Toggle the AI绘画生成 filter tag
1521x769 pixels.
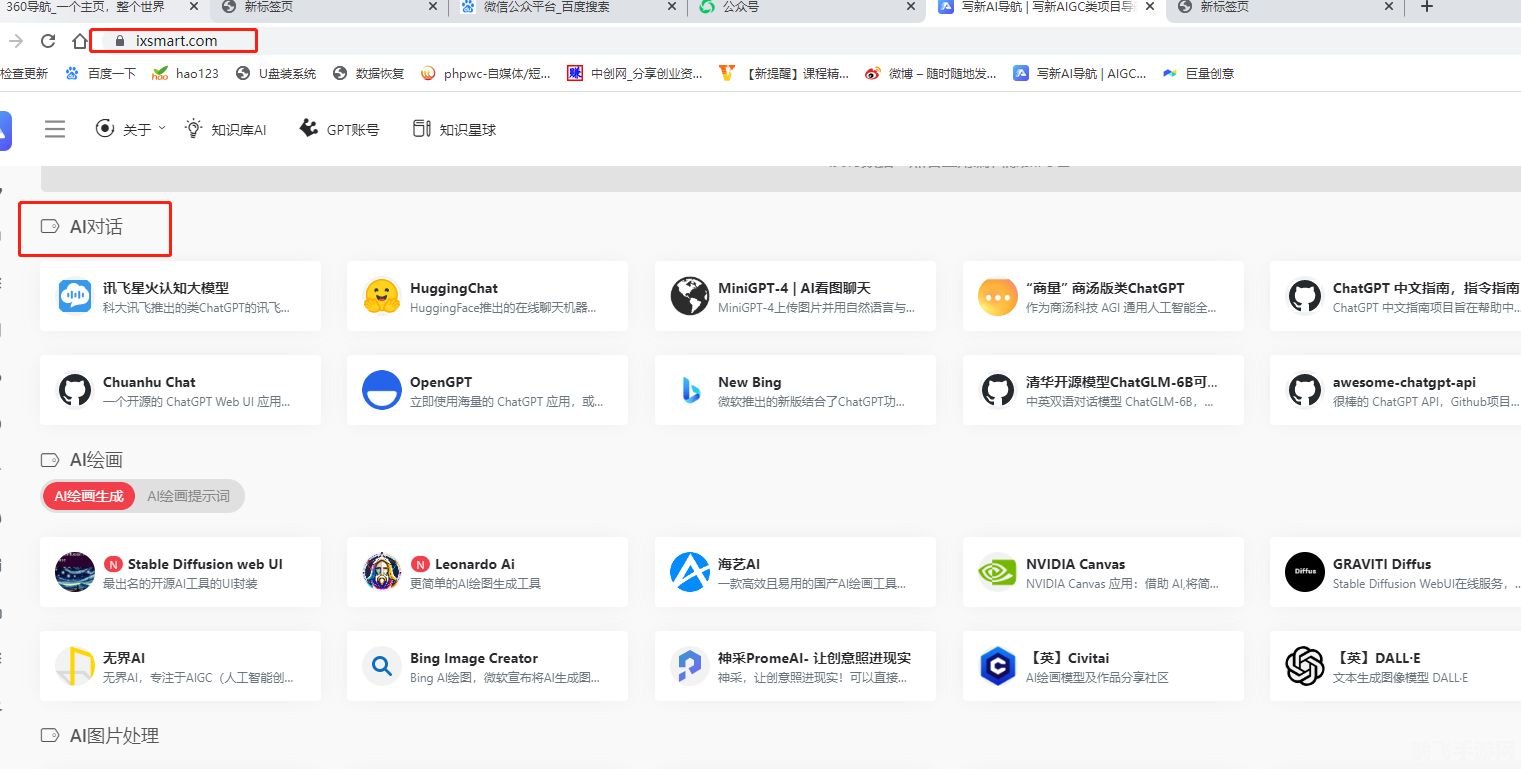click(x=88, y=496)
